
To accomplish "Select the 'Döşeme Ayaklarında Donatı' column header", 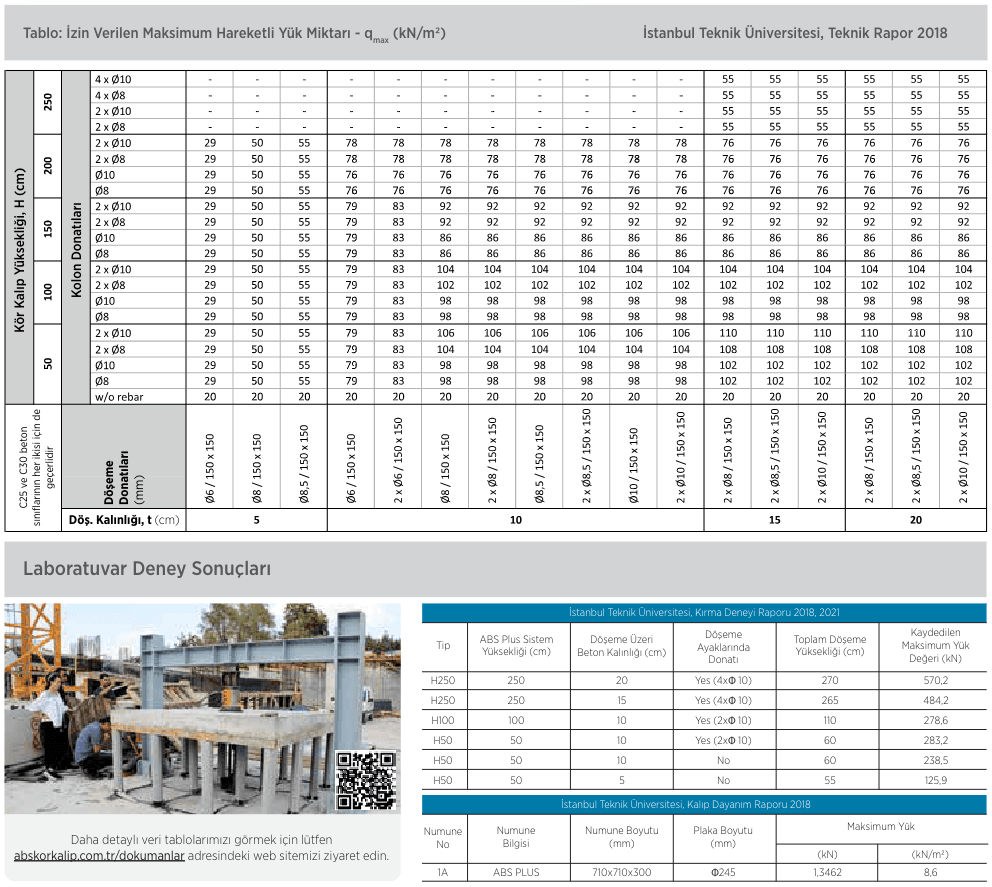I will [723, 647].
